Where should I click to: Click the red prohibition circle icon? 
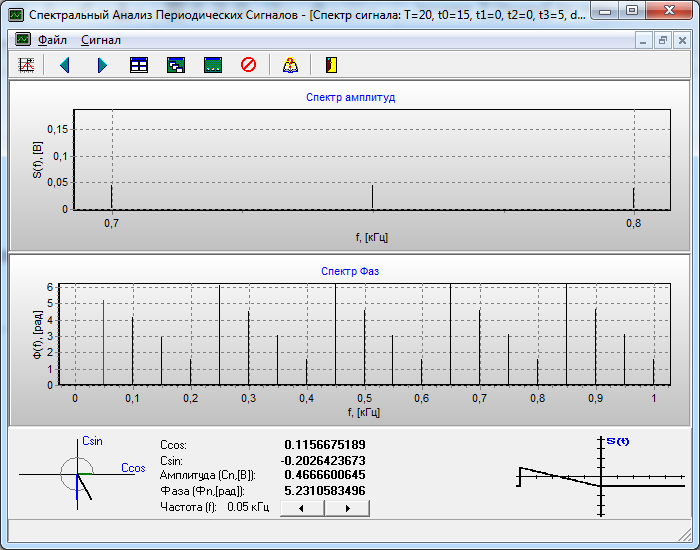tap(248, 65)
